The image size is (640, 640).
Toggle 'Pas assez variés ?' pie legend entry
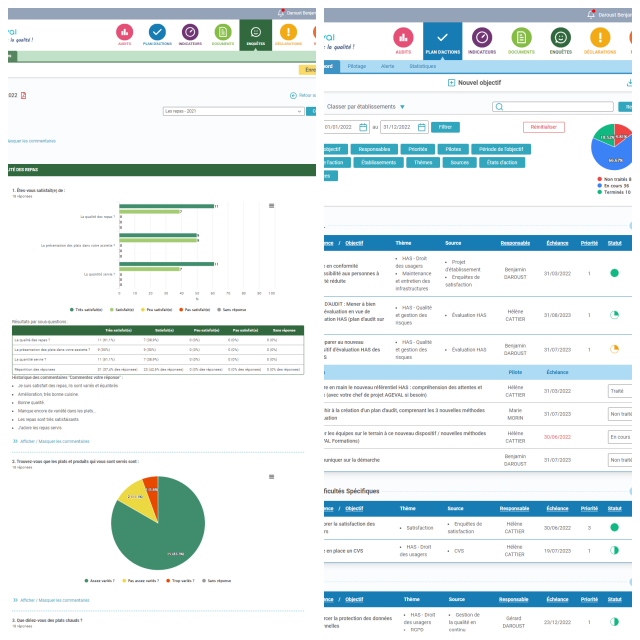pos(140,581)
